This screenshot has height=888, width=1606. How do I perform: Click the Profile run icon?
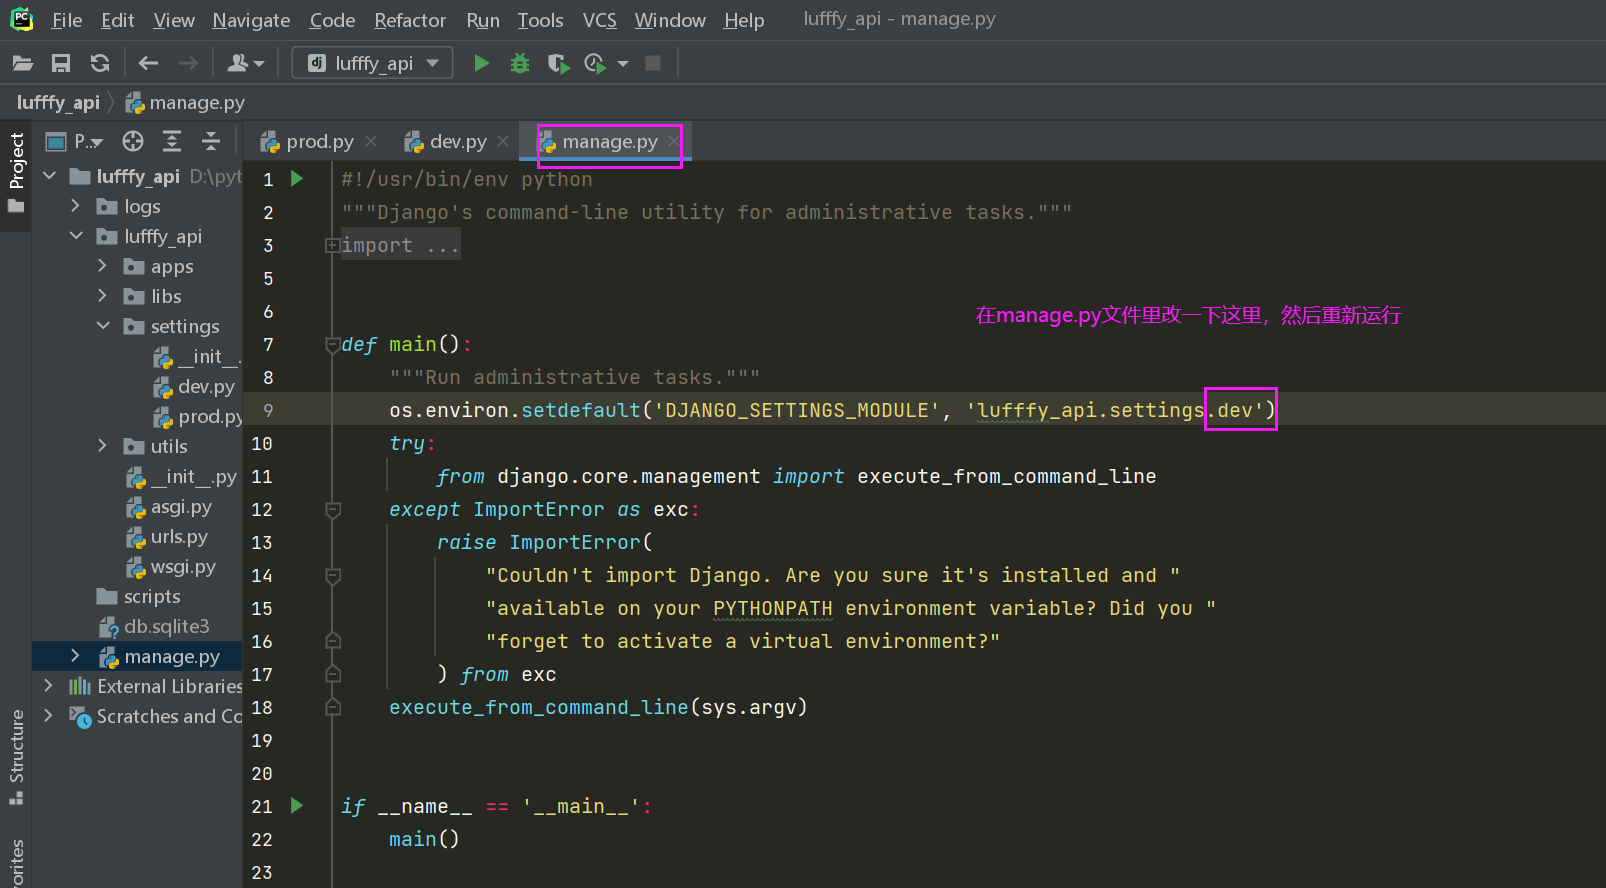[595, 63]
